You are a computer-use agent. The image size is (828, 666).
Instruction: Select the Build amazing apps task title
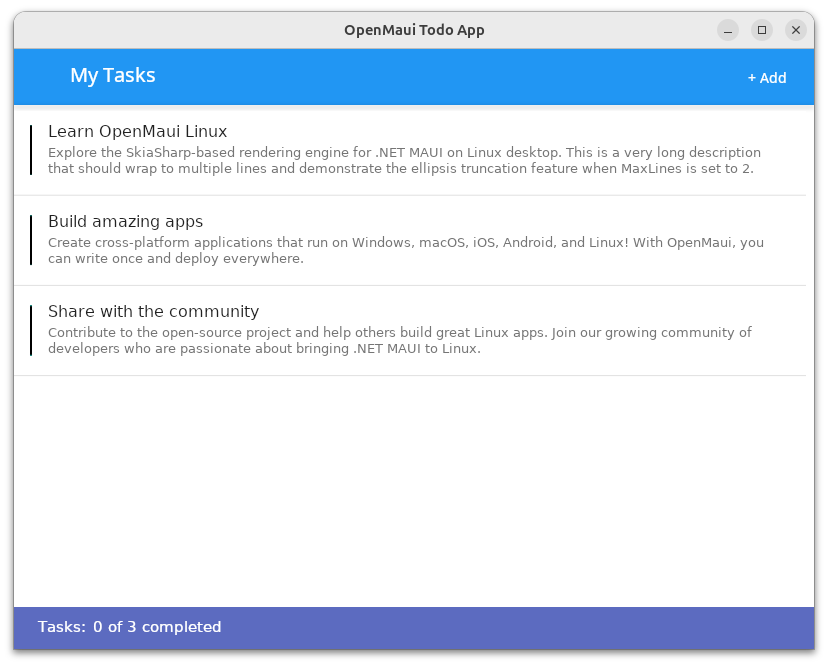point(125,221)
